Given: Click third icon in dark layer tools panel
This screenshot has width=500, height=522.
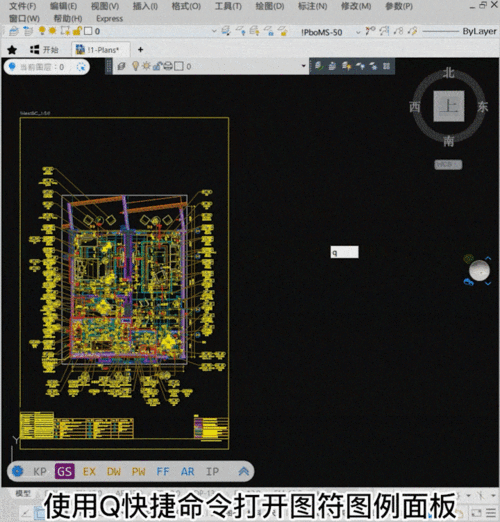Looking at the screenshot, I should [346, 66].
